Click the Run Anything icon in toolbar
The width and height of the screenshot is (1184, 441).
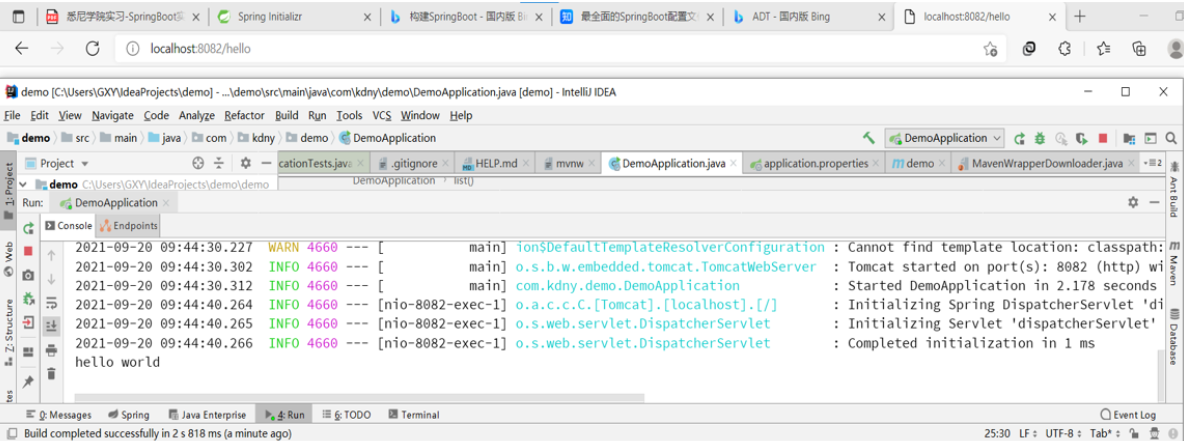tap(1150, 138)
